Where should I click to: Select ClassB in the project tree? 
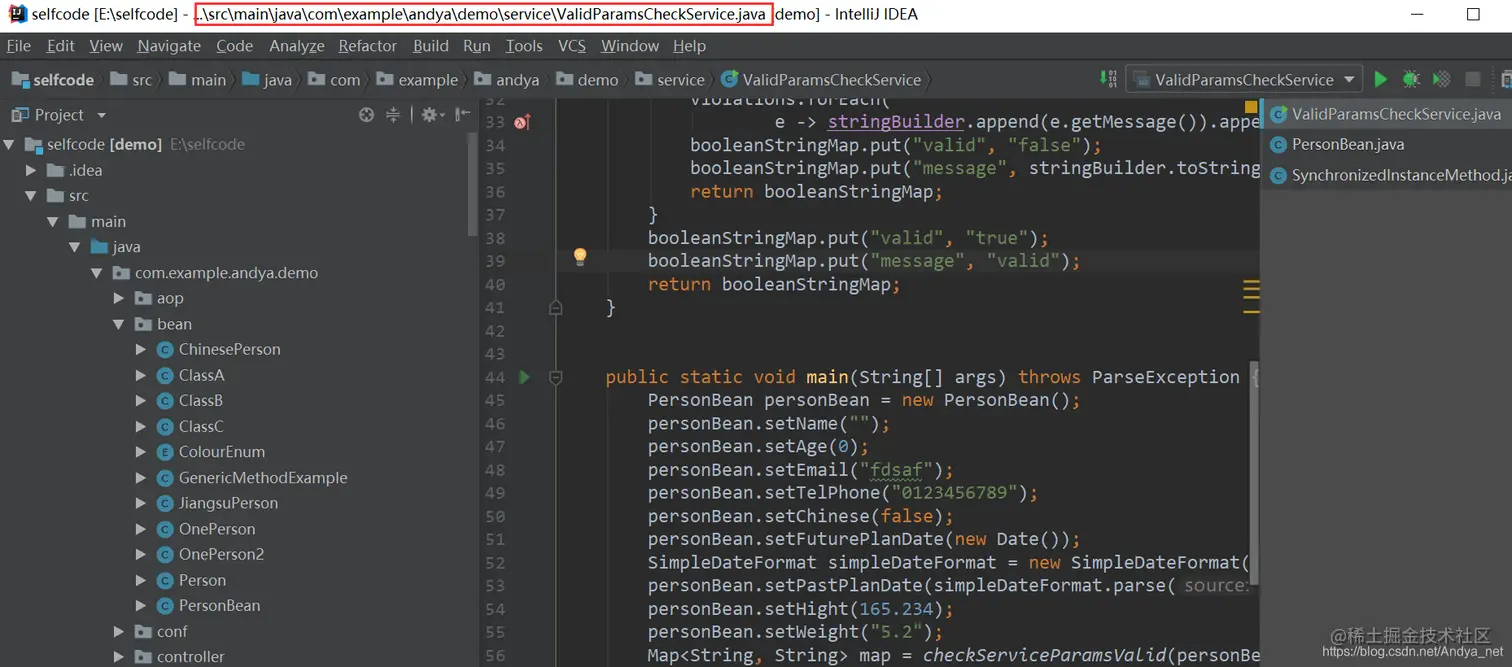point(201,401)
